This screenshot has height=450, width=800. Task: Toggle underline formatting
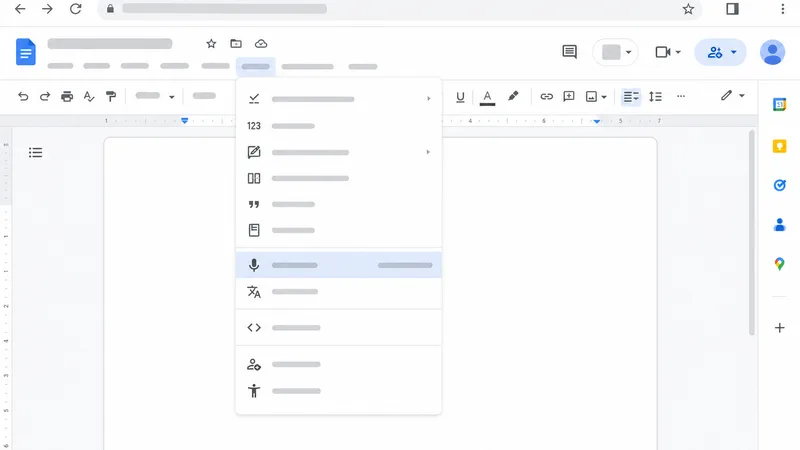460,96
